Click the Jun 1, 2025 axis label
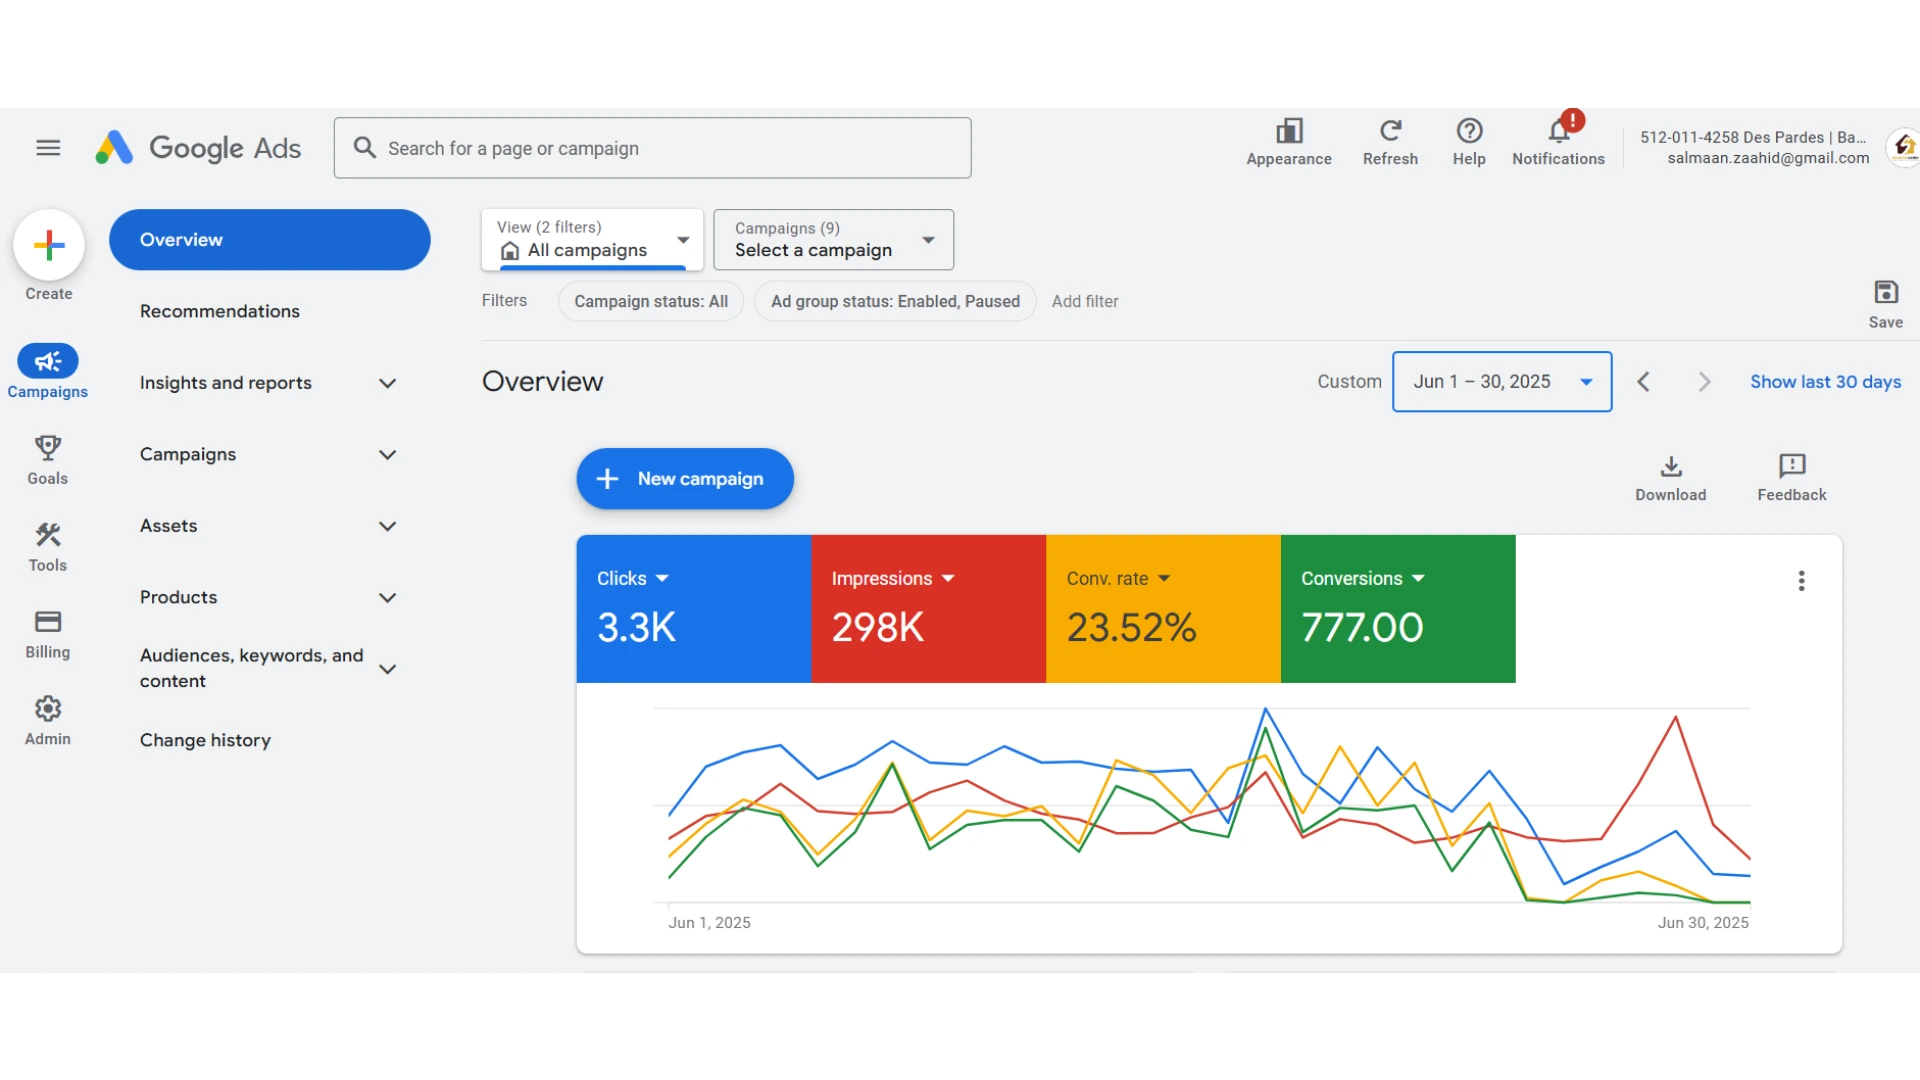 pyautogui.click(x=709, y=923)
